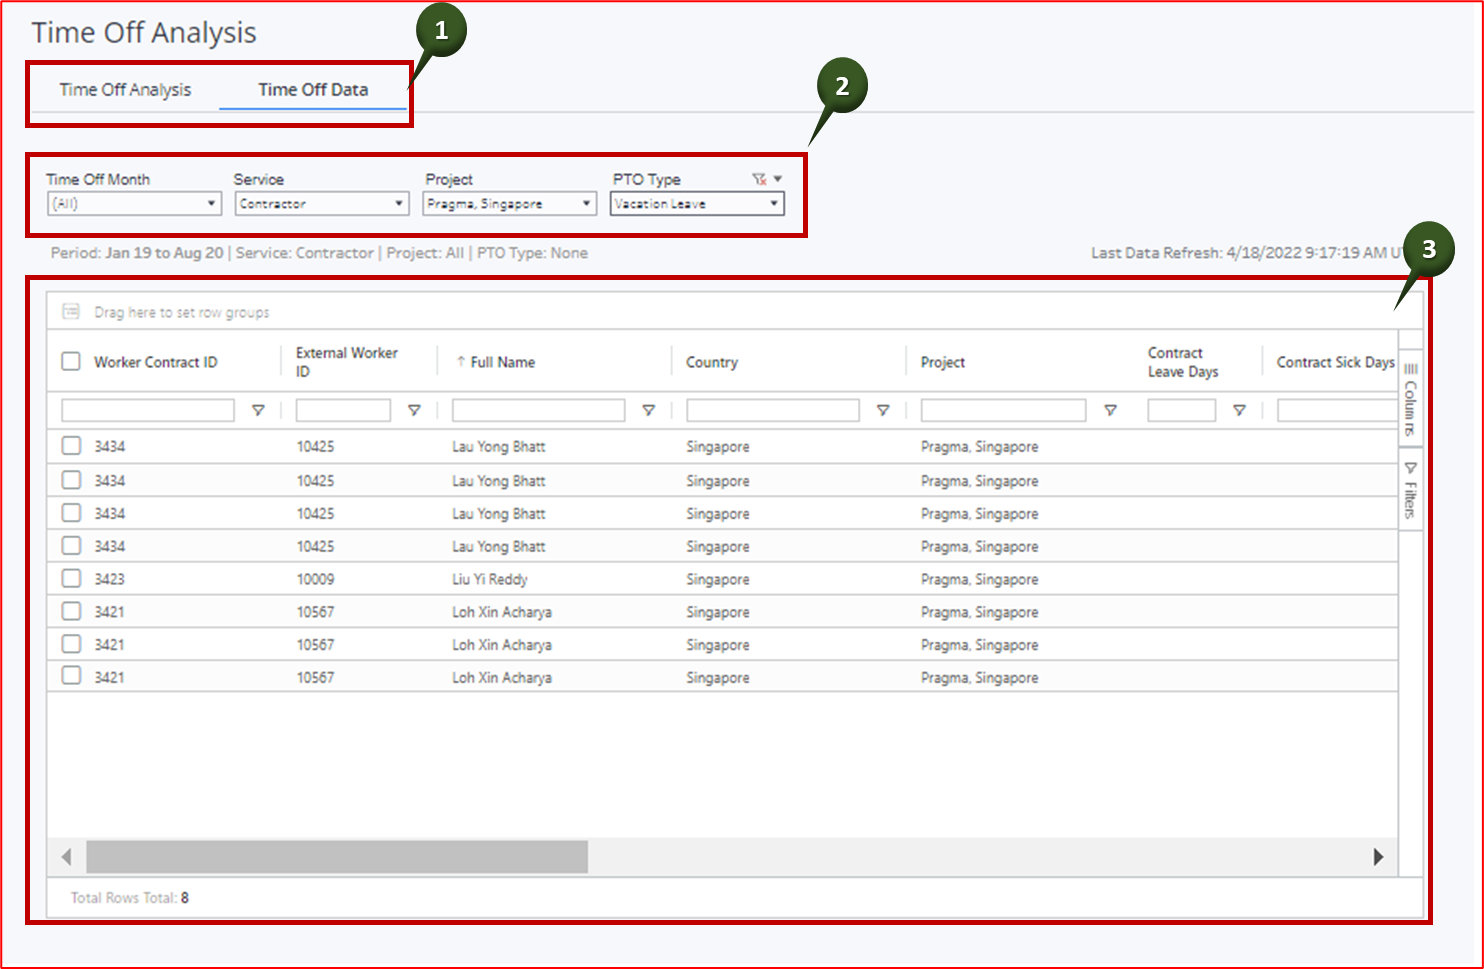Clear the PTO Type filter using the red funnel icon

click(x=760, y=177)
